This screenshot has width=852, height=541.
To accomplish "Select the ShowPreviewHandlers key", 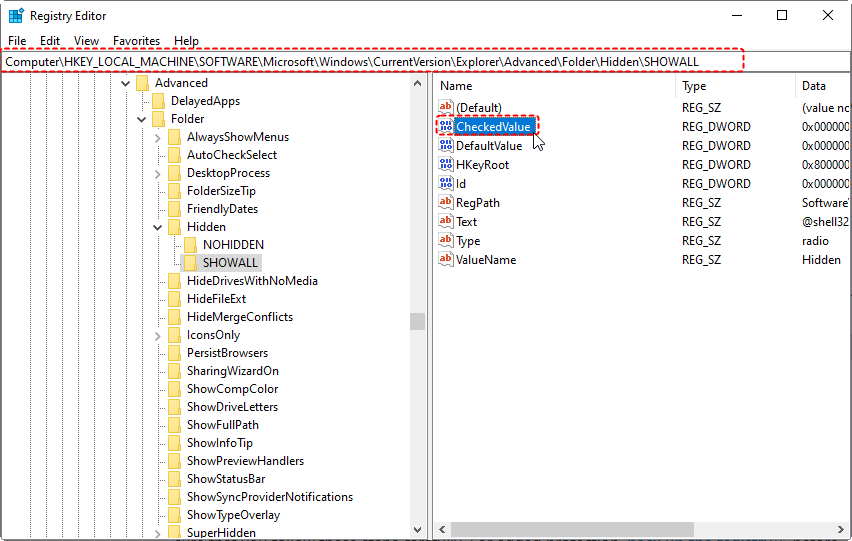I will coord(245,461).
